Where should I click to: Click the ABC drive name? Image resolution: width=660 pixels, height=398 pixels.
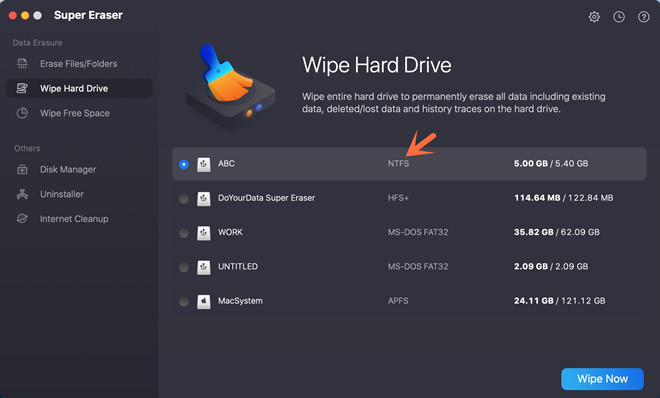pos(226,164)
